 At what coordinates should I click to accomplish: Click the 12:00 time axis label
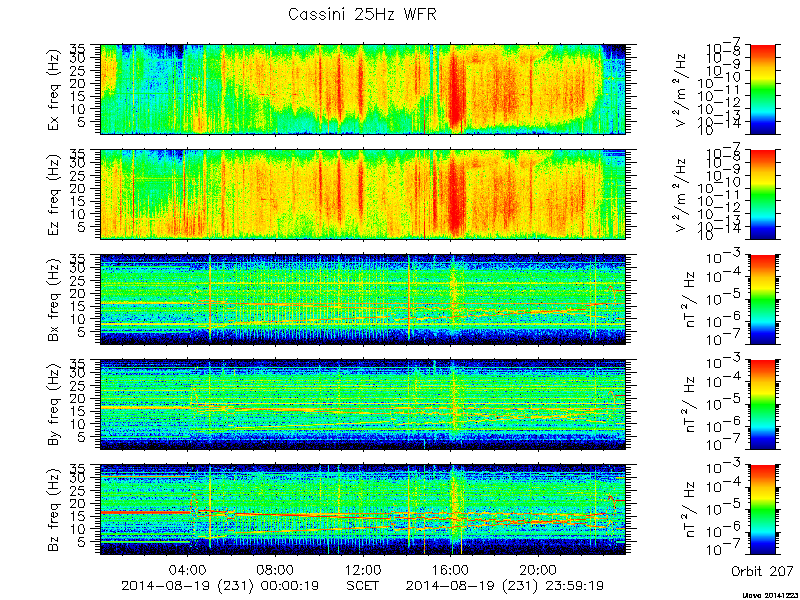363,569
